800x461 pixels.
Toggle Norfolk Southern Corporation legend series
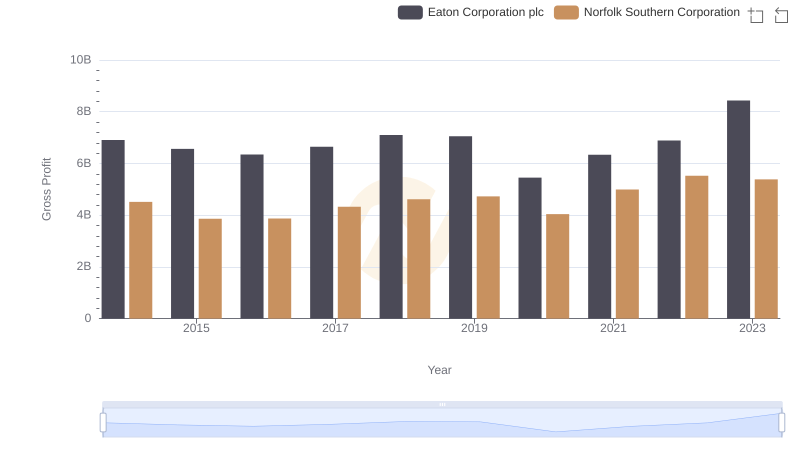coord(647,12)
